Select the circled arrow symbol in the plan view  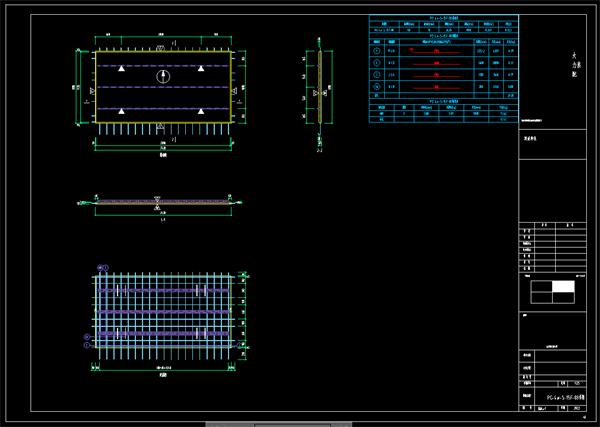163,77
